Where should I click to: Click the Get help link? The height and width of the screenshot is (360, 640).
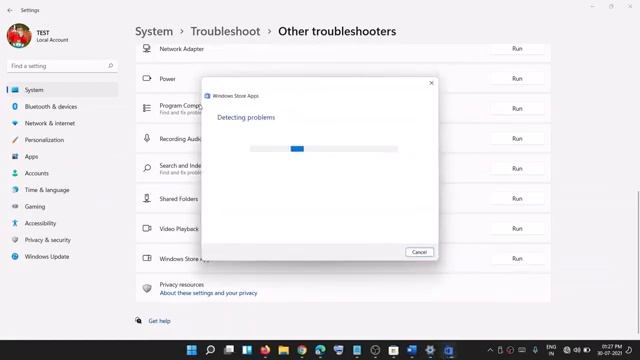pos(159,321)
